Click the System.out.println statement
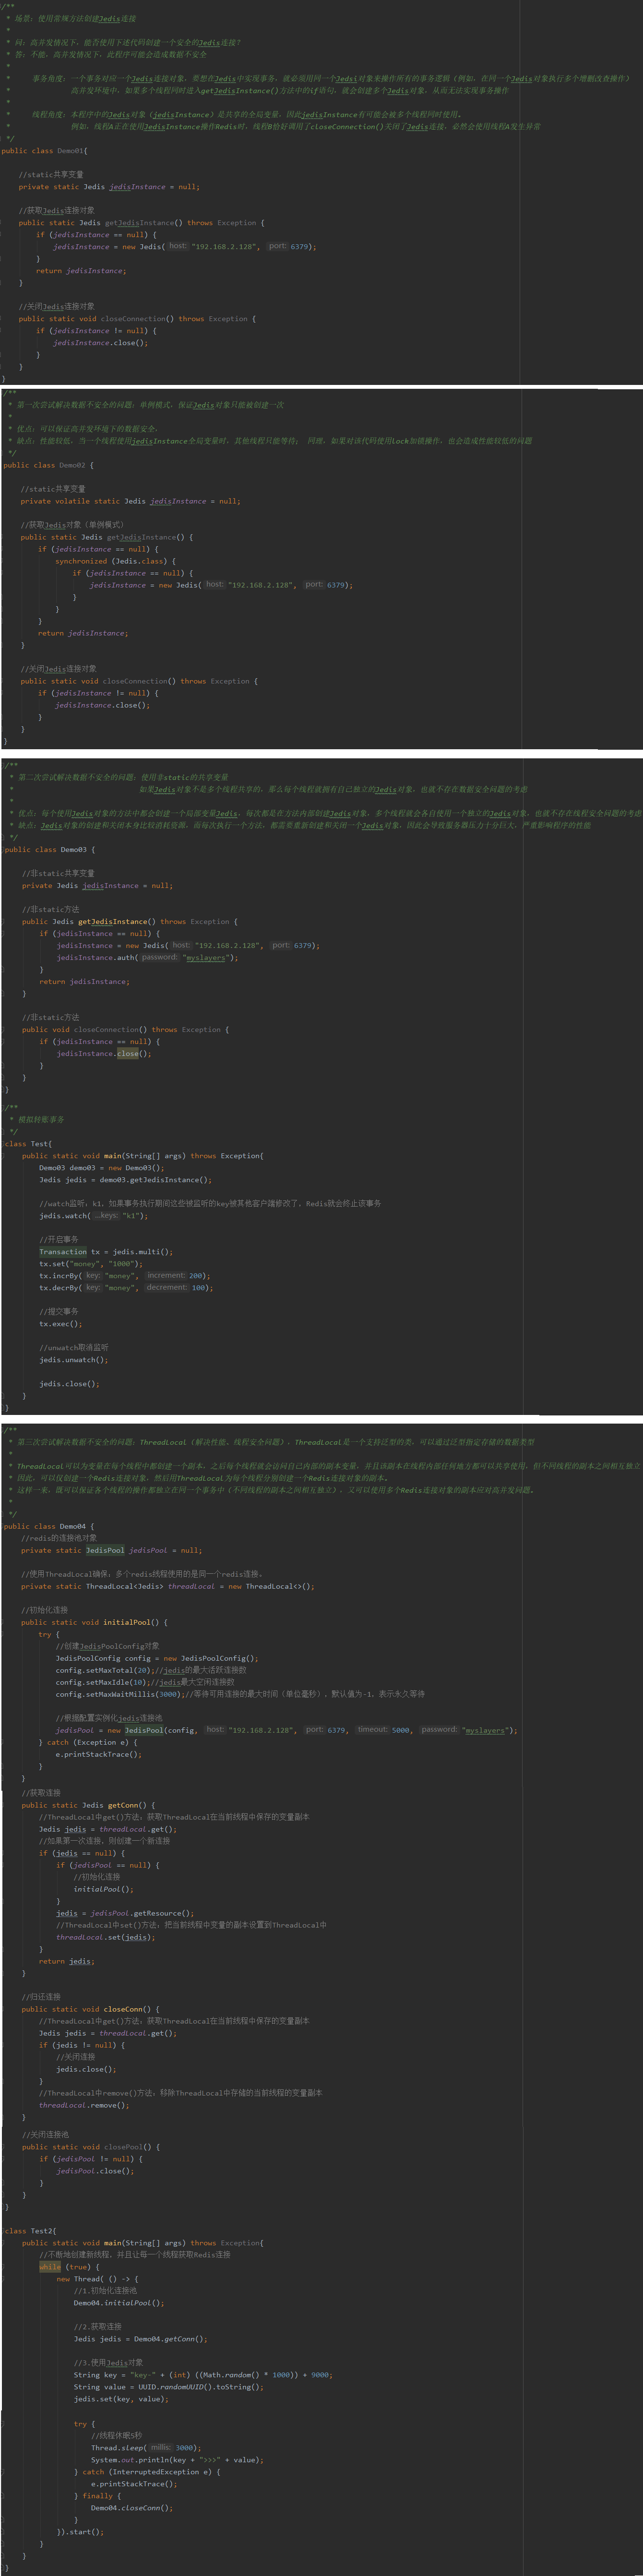643x2576 pixels. (x=177, y=2459)
